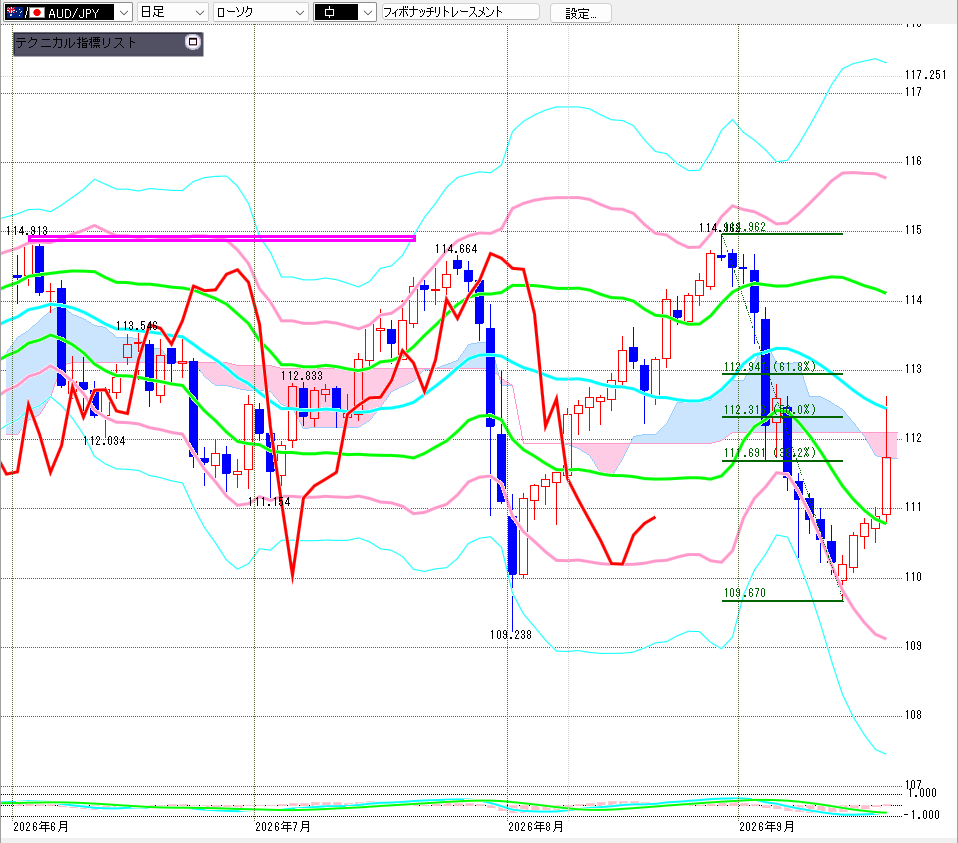Click the 109.670 Fibonacci level label
Viewport: 958px width, 843px height.
[744, 593]
